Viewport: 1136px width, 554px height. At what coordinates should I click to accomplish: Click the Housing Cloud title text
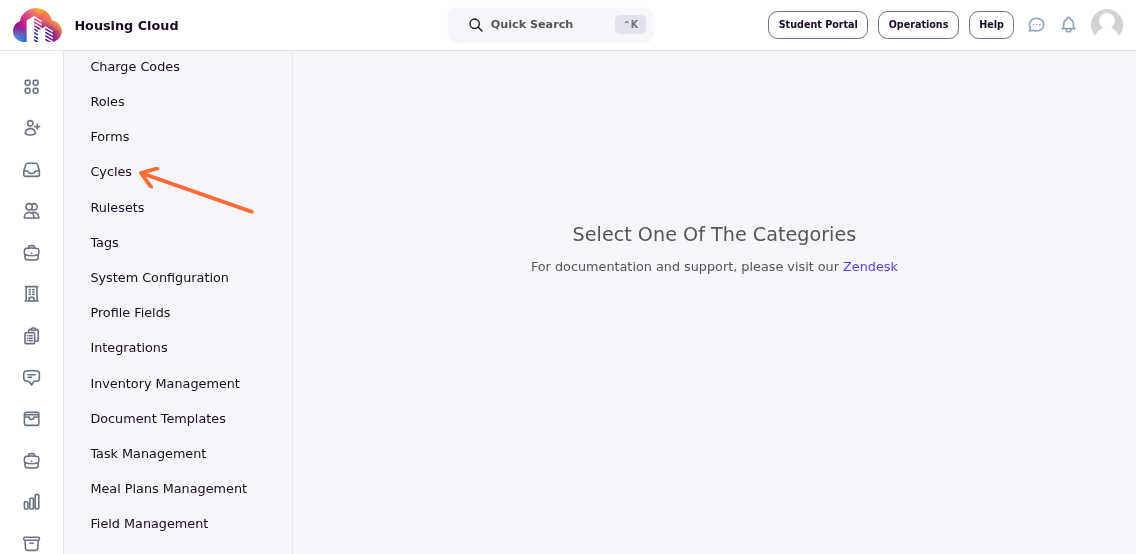click(126, 25)
